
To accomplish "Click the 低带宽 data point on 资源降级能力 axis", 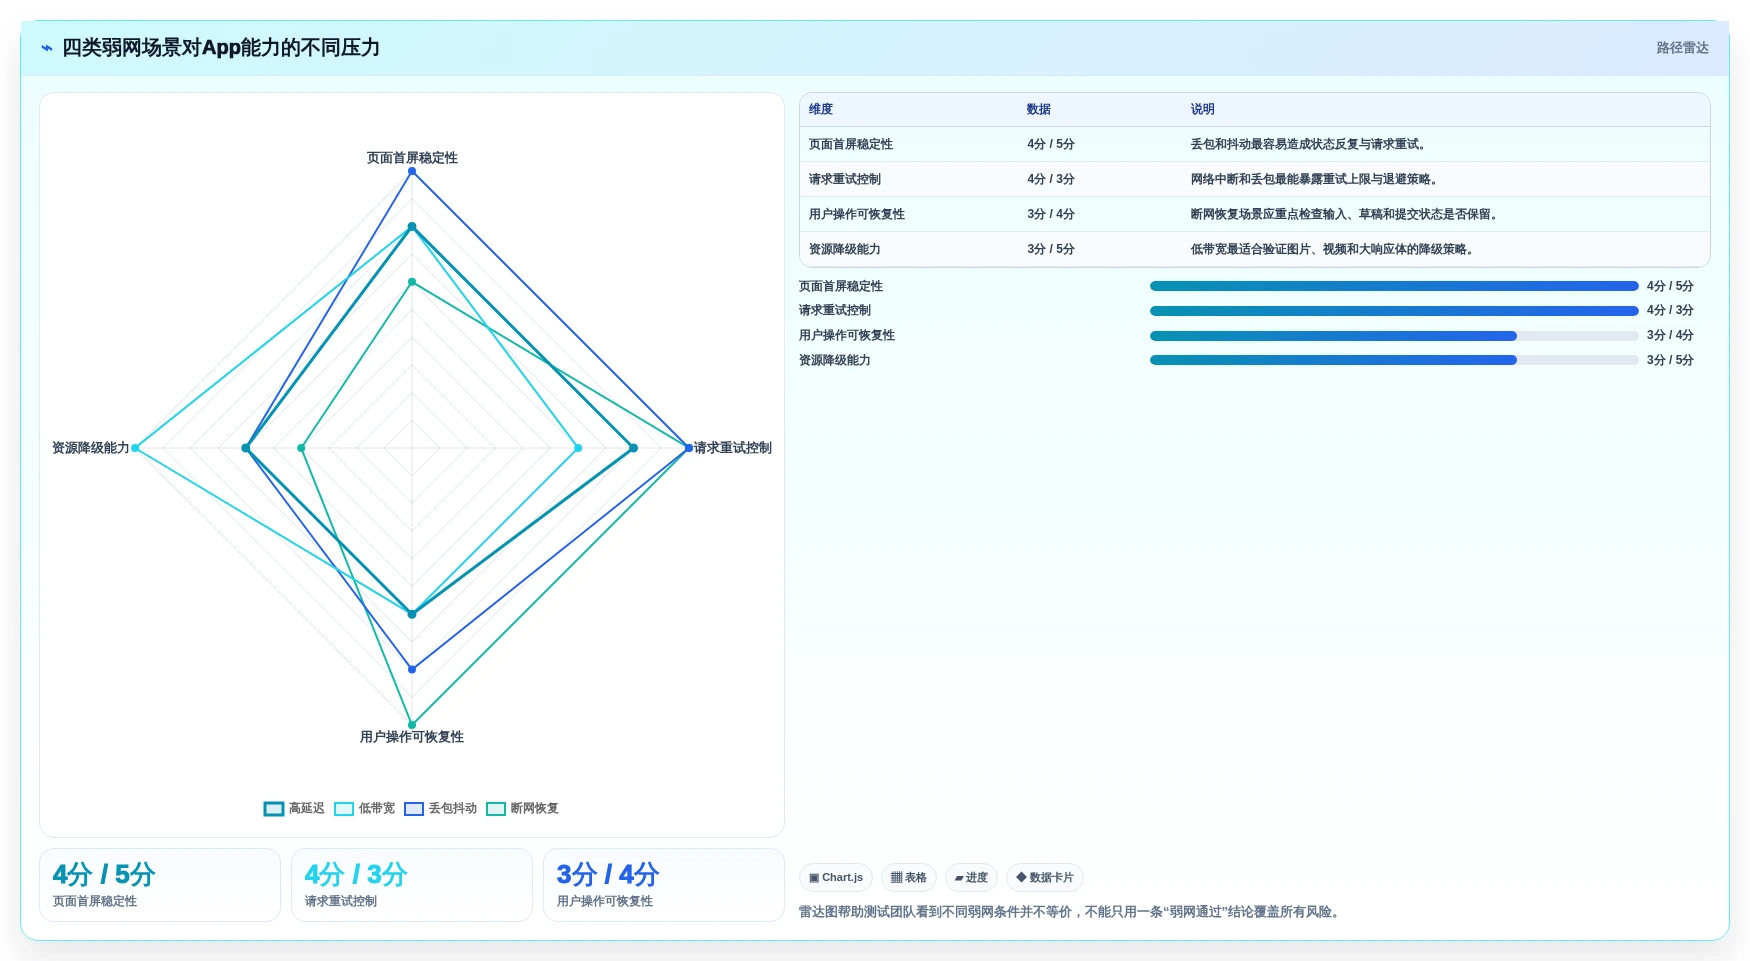I will click(x=136, y=448).
